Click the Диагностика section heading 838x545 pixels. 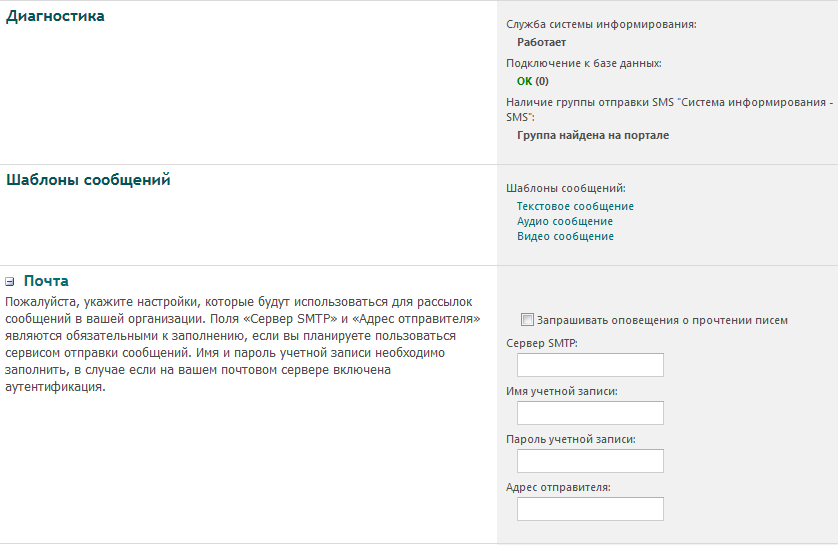tap(55, 16)
